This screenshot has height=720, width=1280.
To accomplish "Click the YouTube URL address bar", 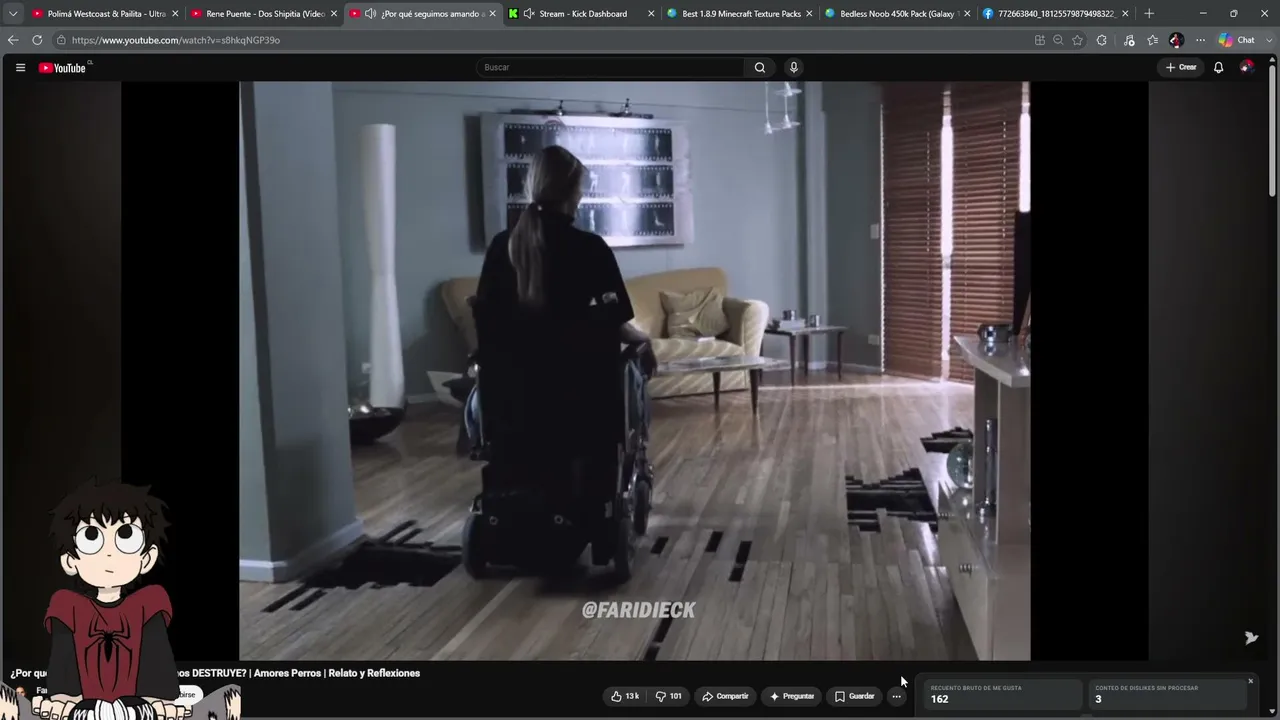I will 540,40.
